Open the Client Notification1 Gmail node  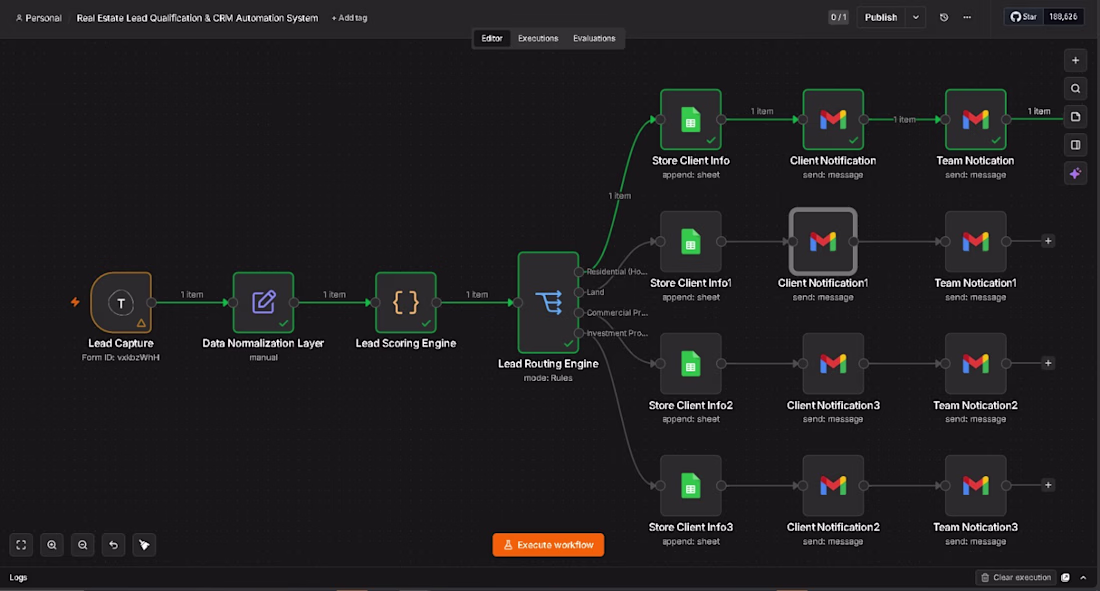(823, 241)
